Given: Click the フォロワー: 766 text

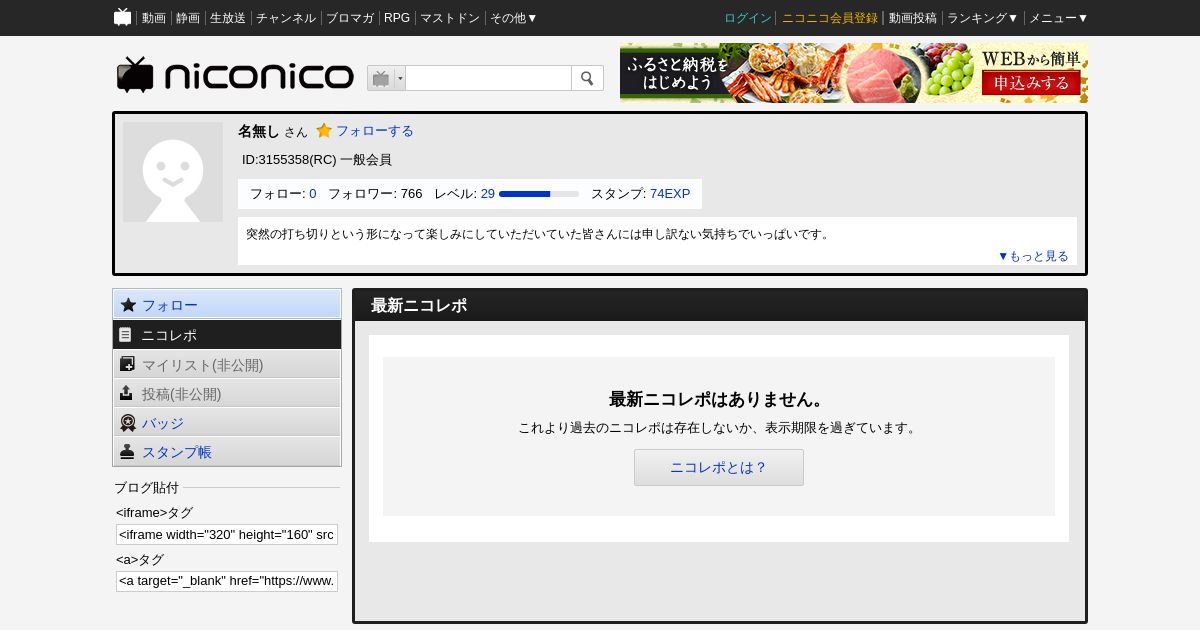Looking at the screenshot, I should tap(375, 194).
